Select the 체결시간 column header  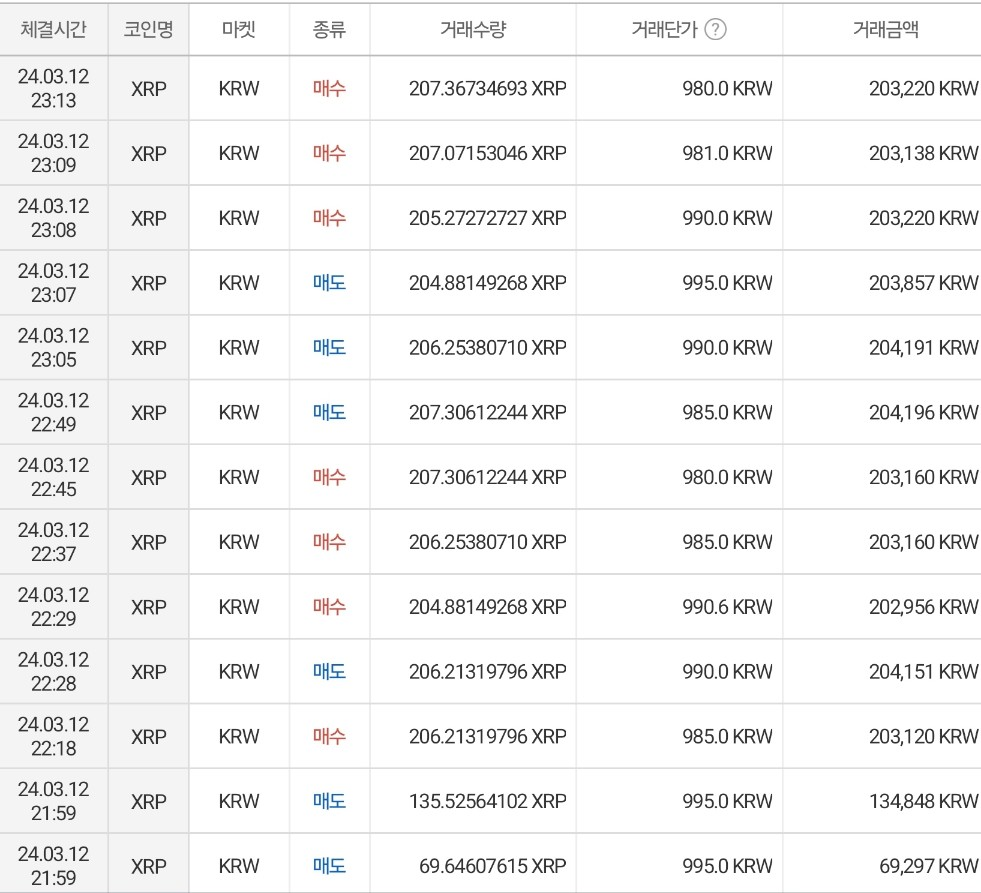tap(54, 29)
